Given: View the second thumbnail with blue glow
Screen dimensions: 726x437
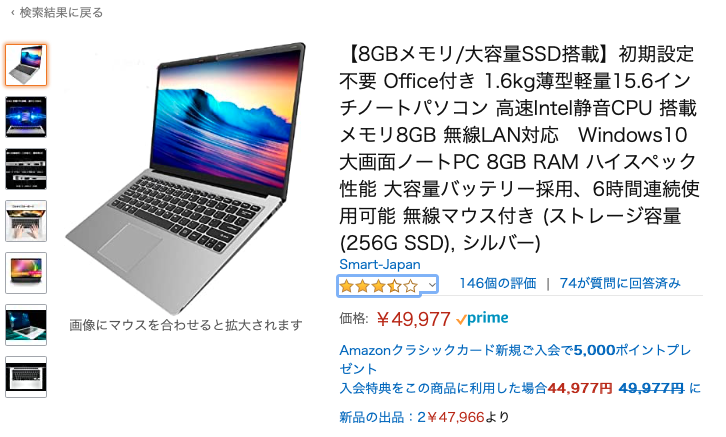Looking at the screenshot, I should (26, 117).
